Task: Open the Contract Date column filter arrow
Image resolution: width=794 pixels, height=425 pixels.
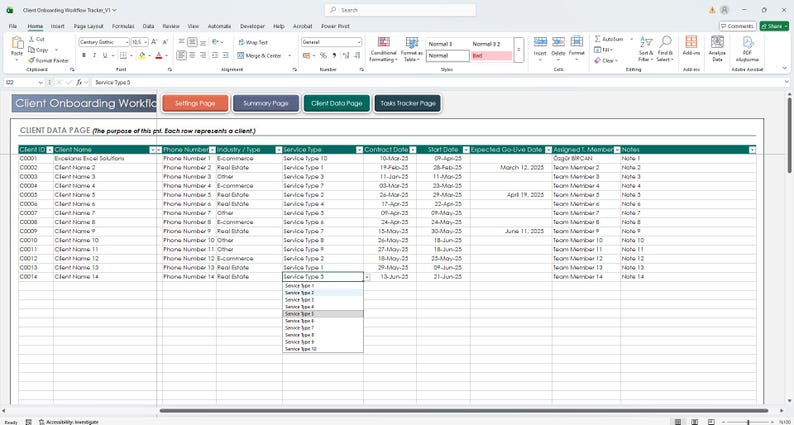Action: (413, 150)
